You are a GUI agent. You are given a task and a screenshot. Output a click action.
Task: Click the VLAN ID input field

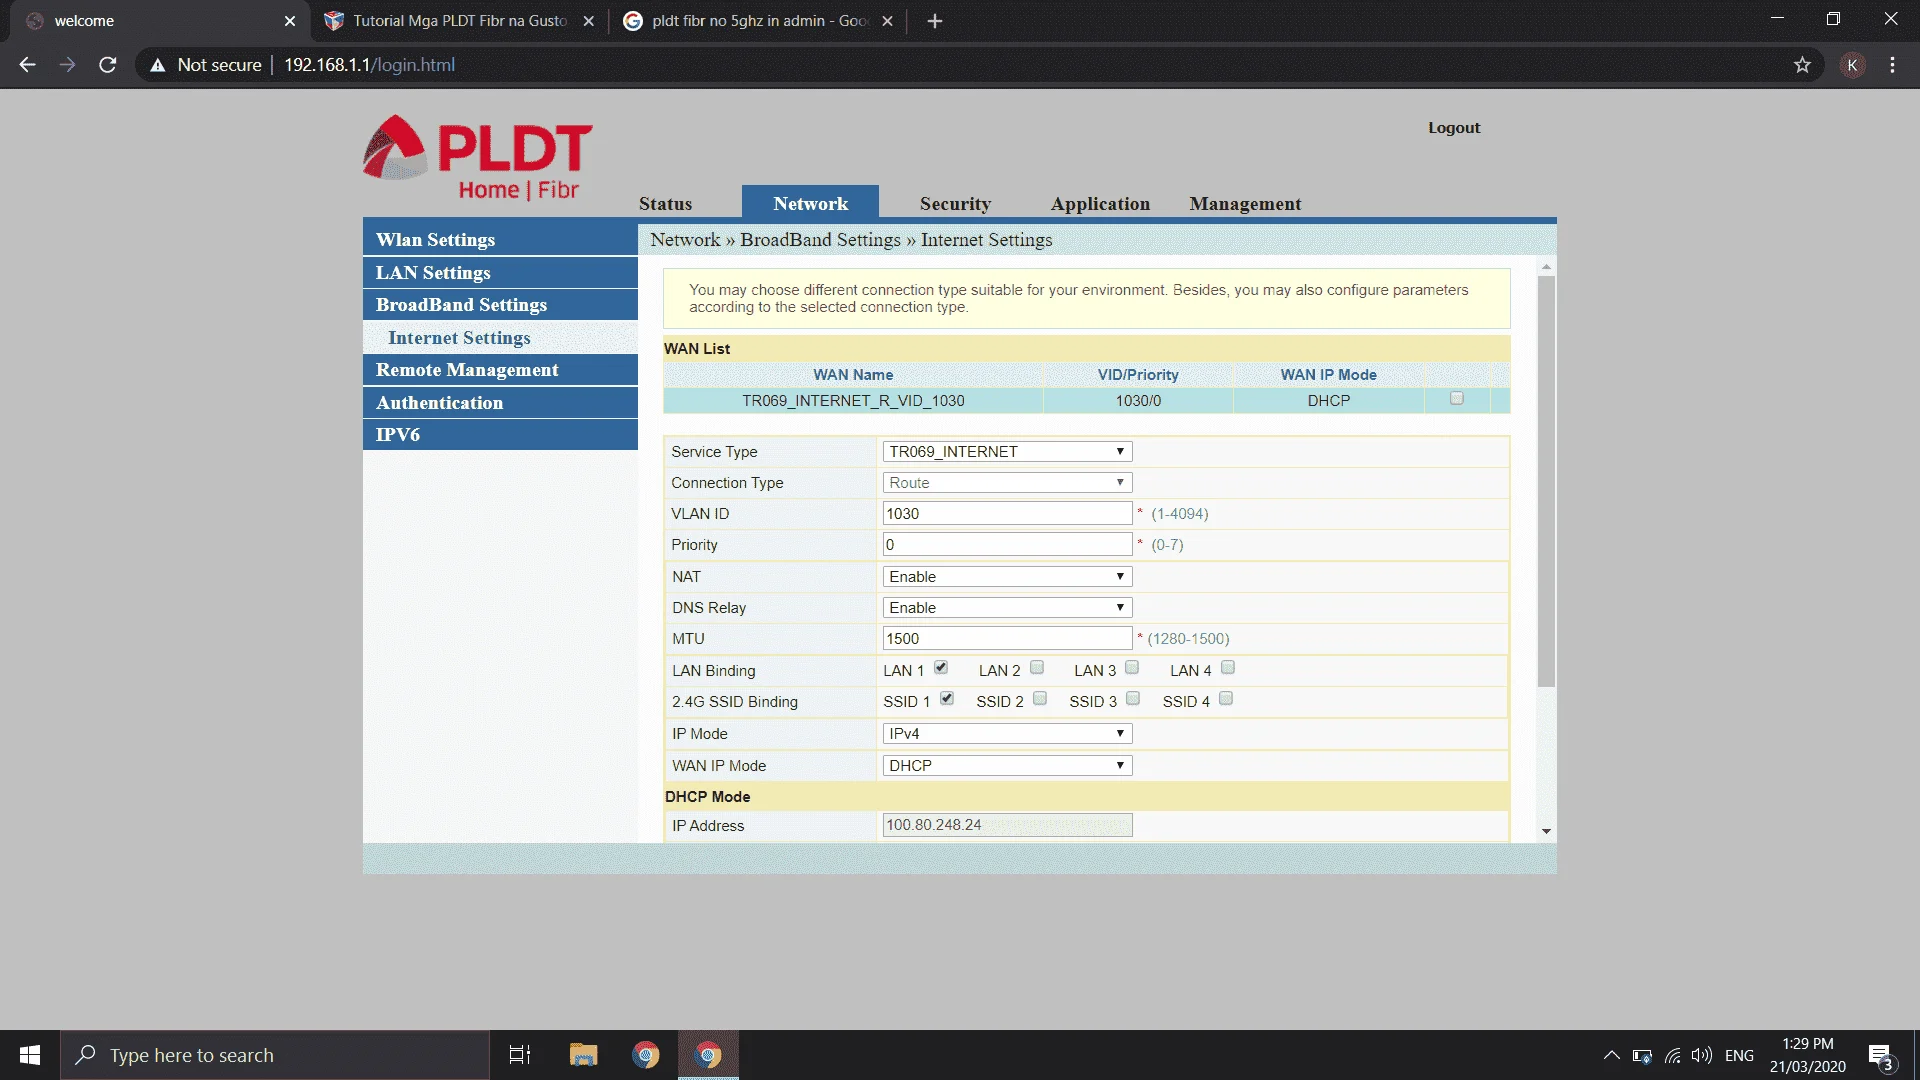[1007, 514]
